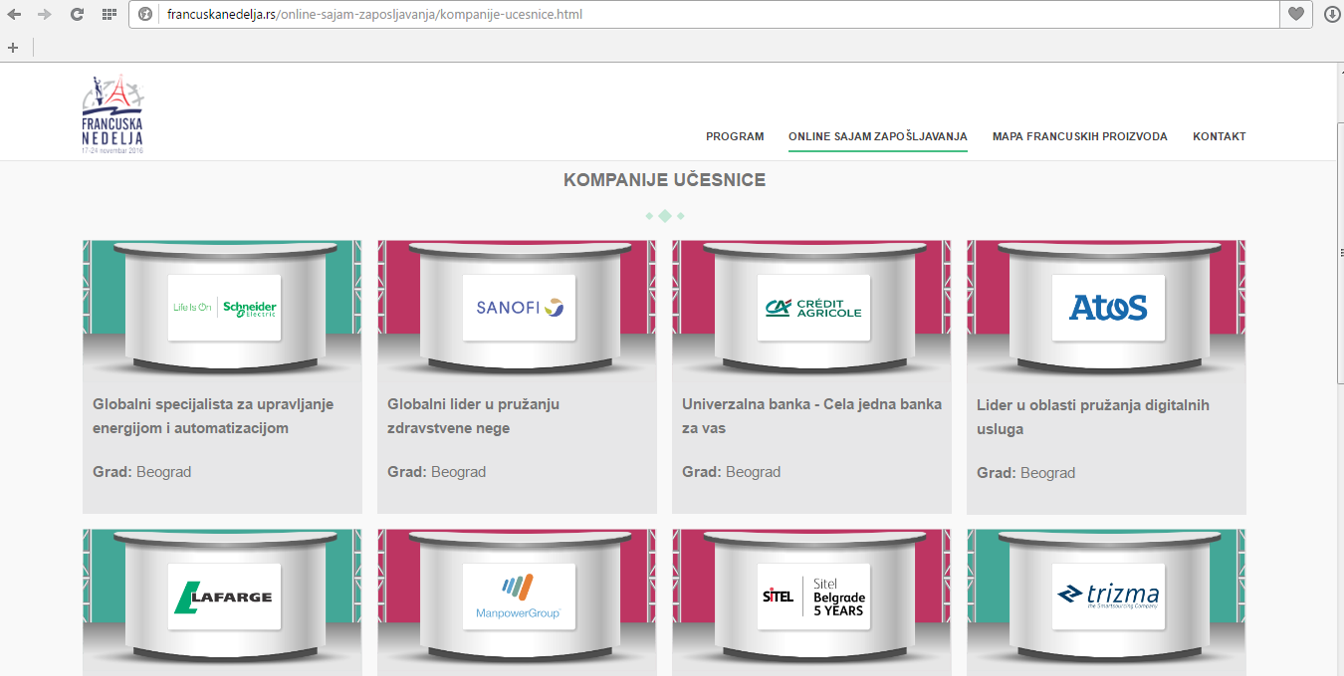Click the address bar URL field

point(700,14)
